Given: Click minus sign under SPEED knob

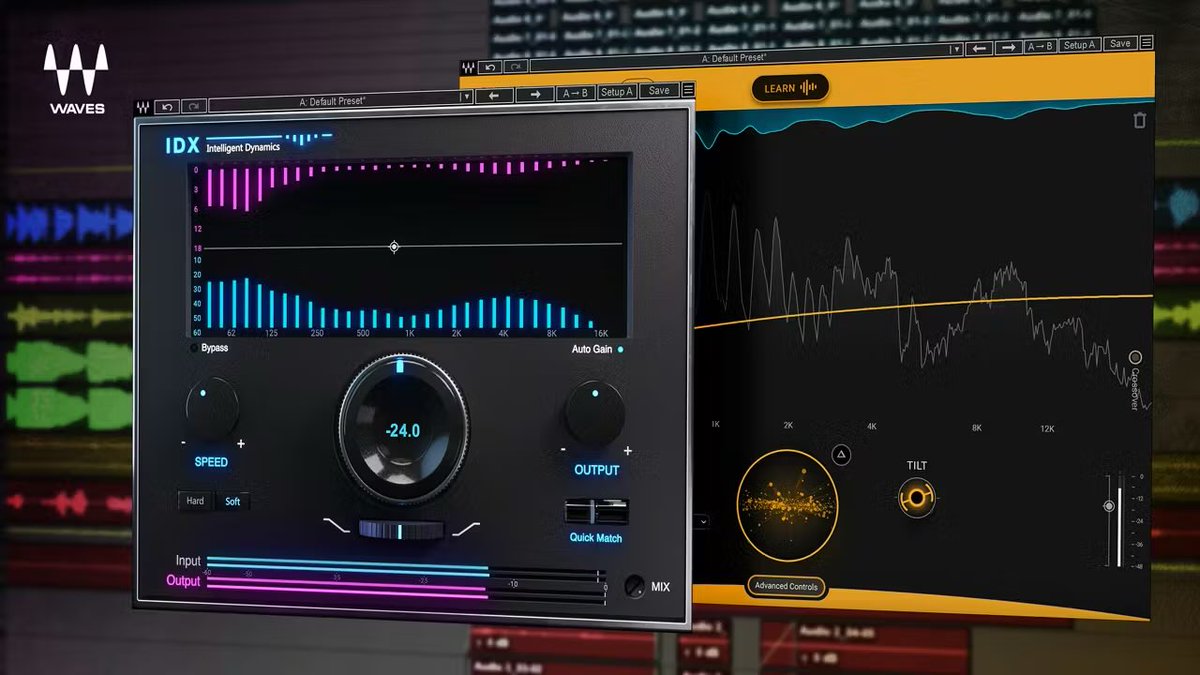Looking at the screenshot, I should (x=184, y=443).
